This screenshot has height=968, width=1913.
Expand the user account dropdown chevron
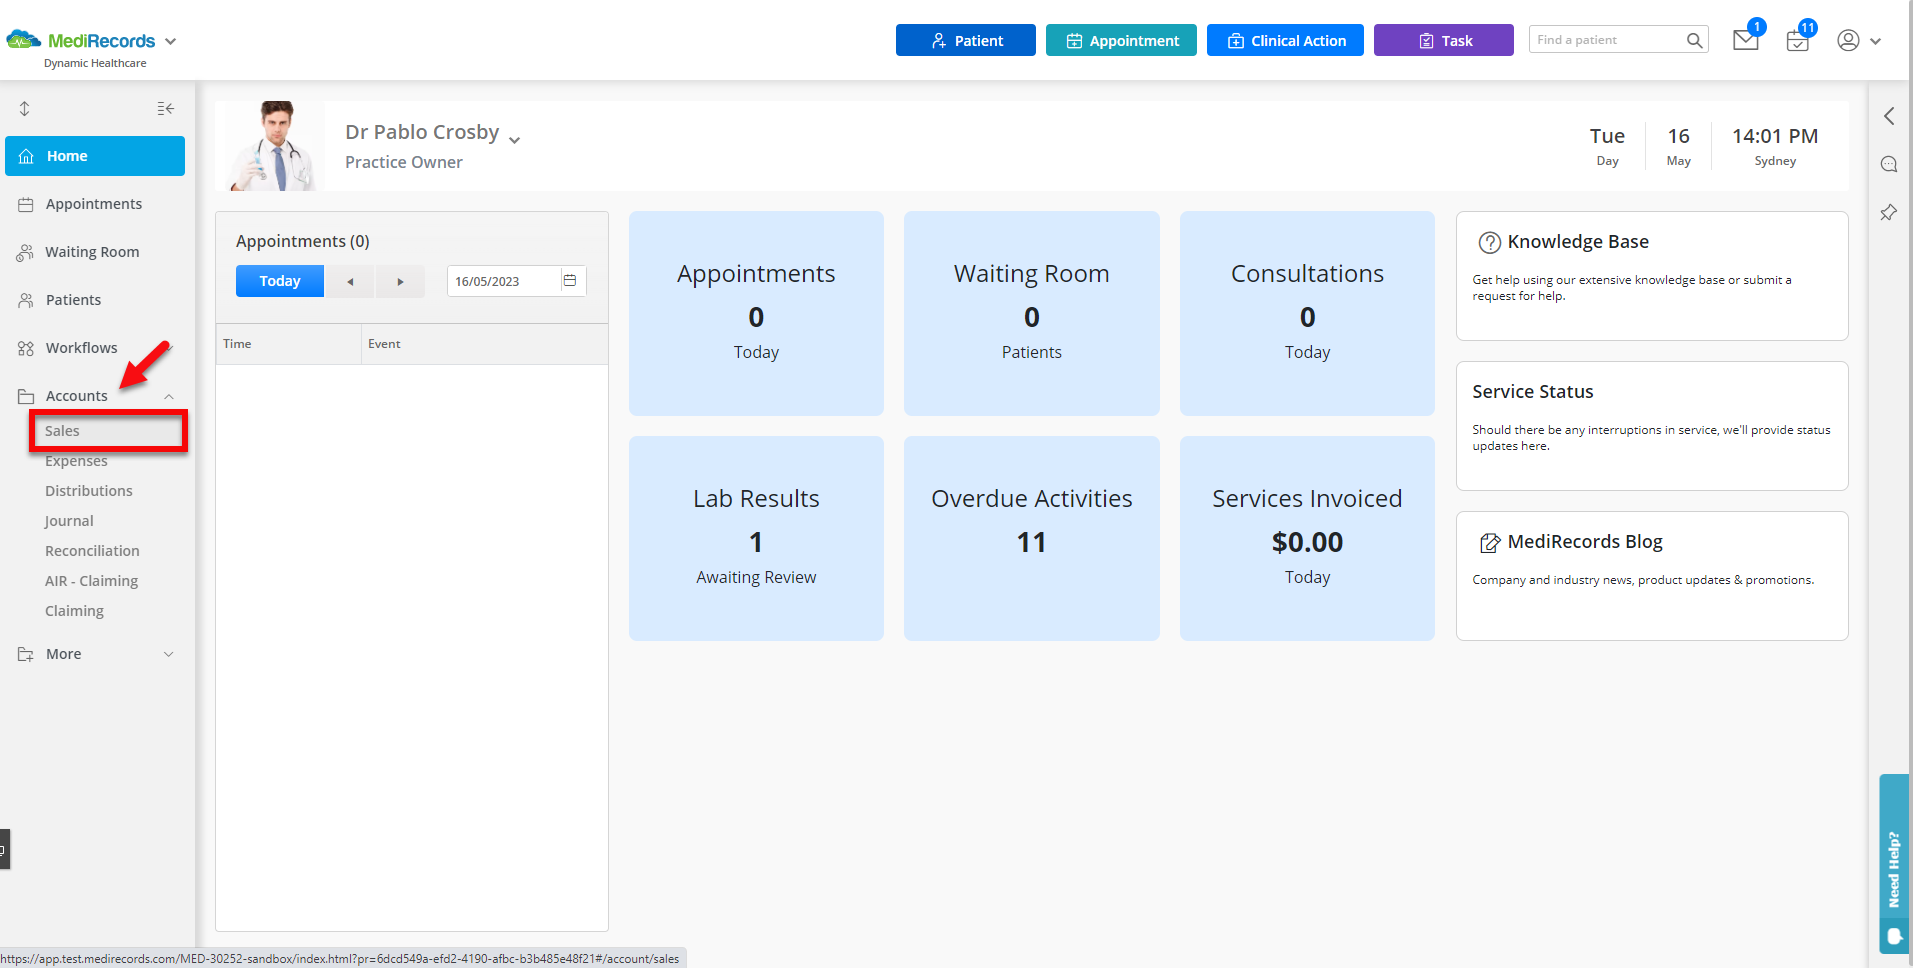click(x=1876, y=42)
